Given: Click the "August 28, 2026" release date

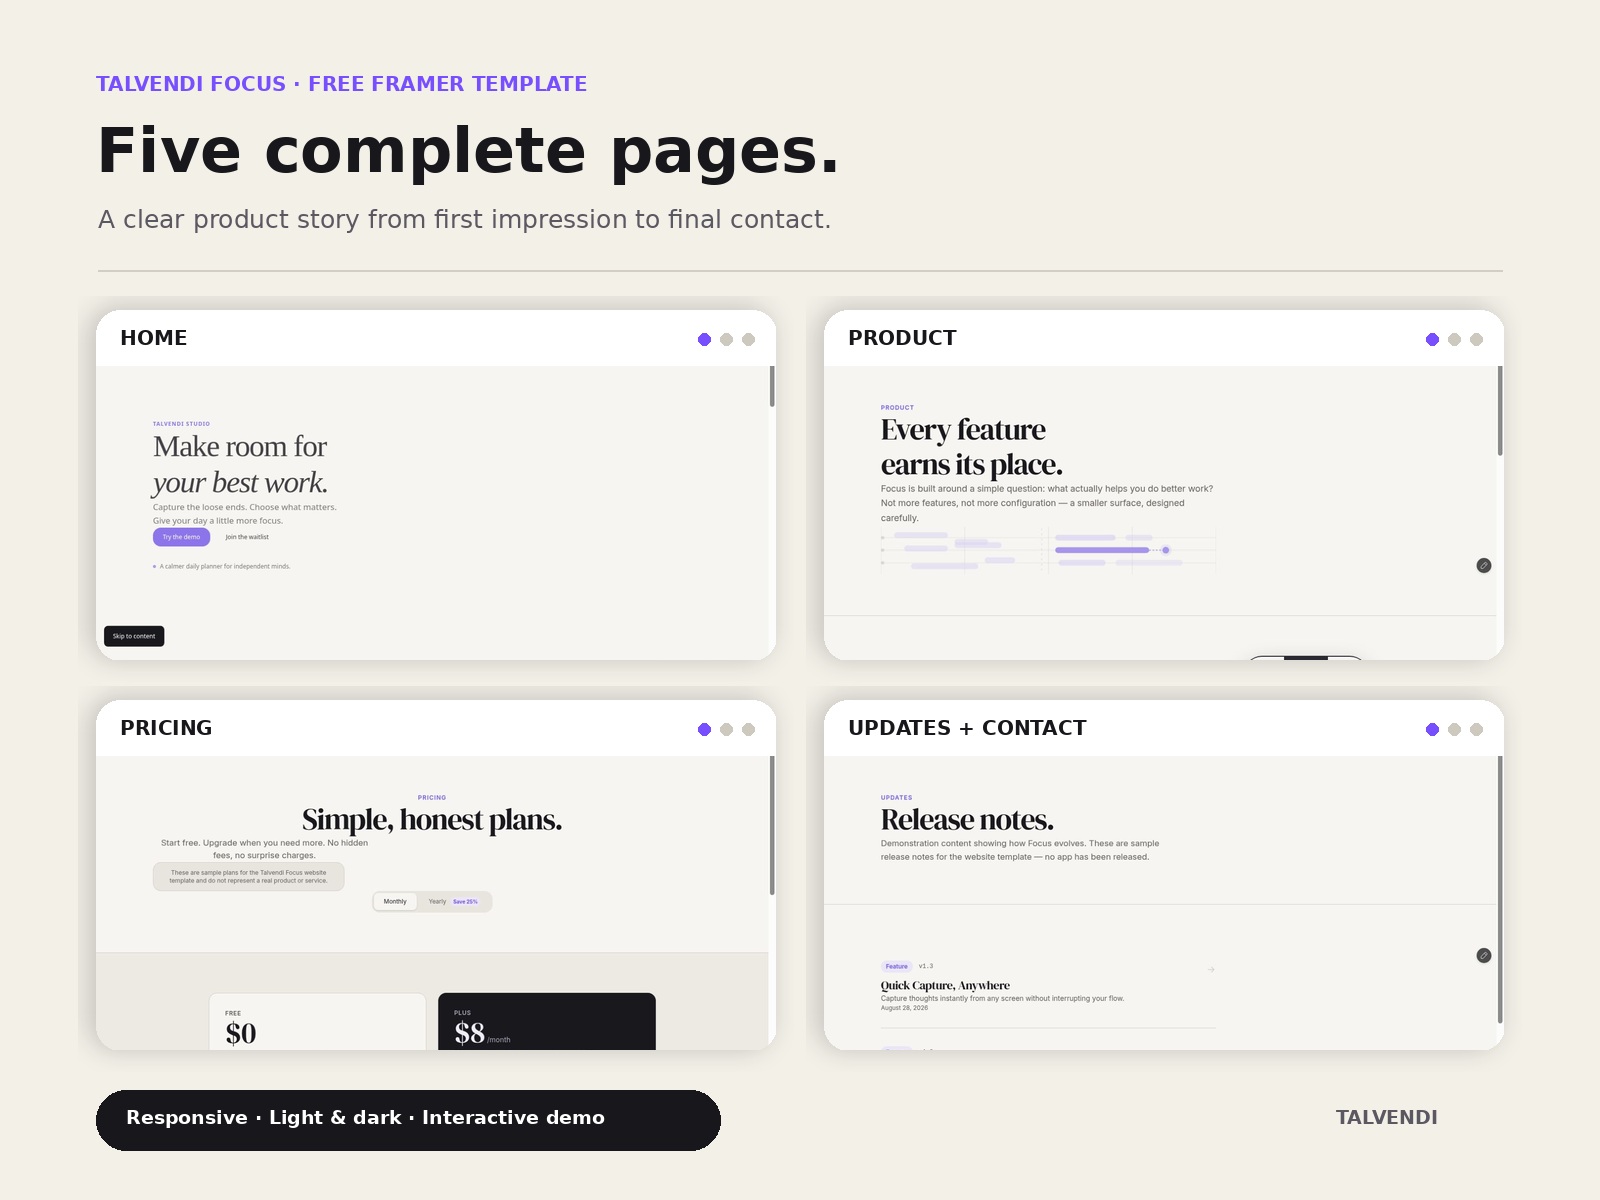Looking at the screenshot, I should coord(904,1008).
